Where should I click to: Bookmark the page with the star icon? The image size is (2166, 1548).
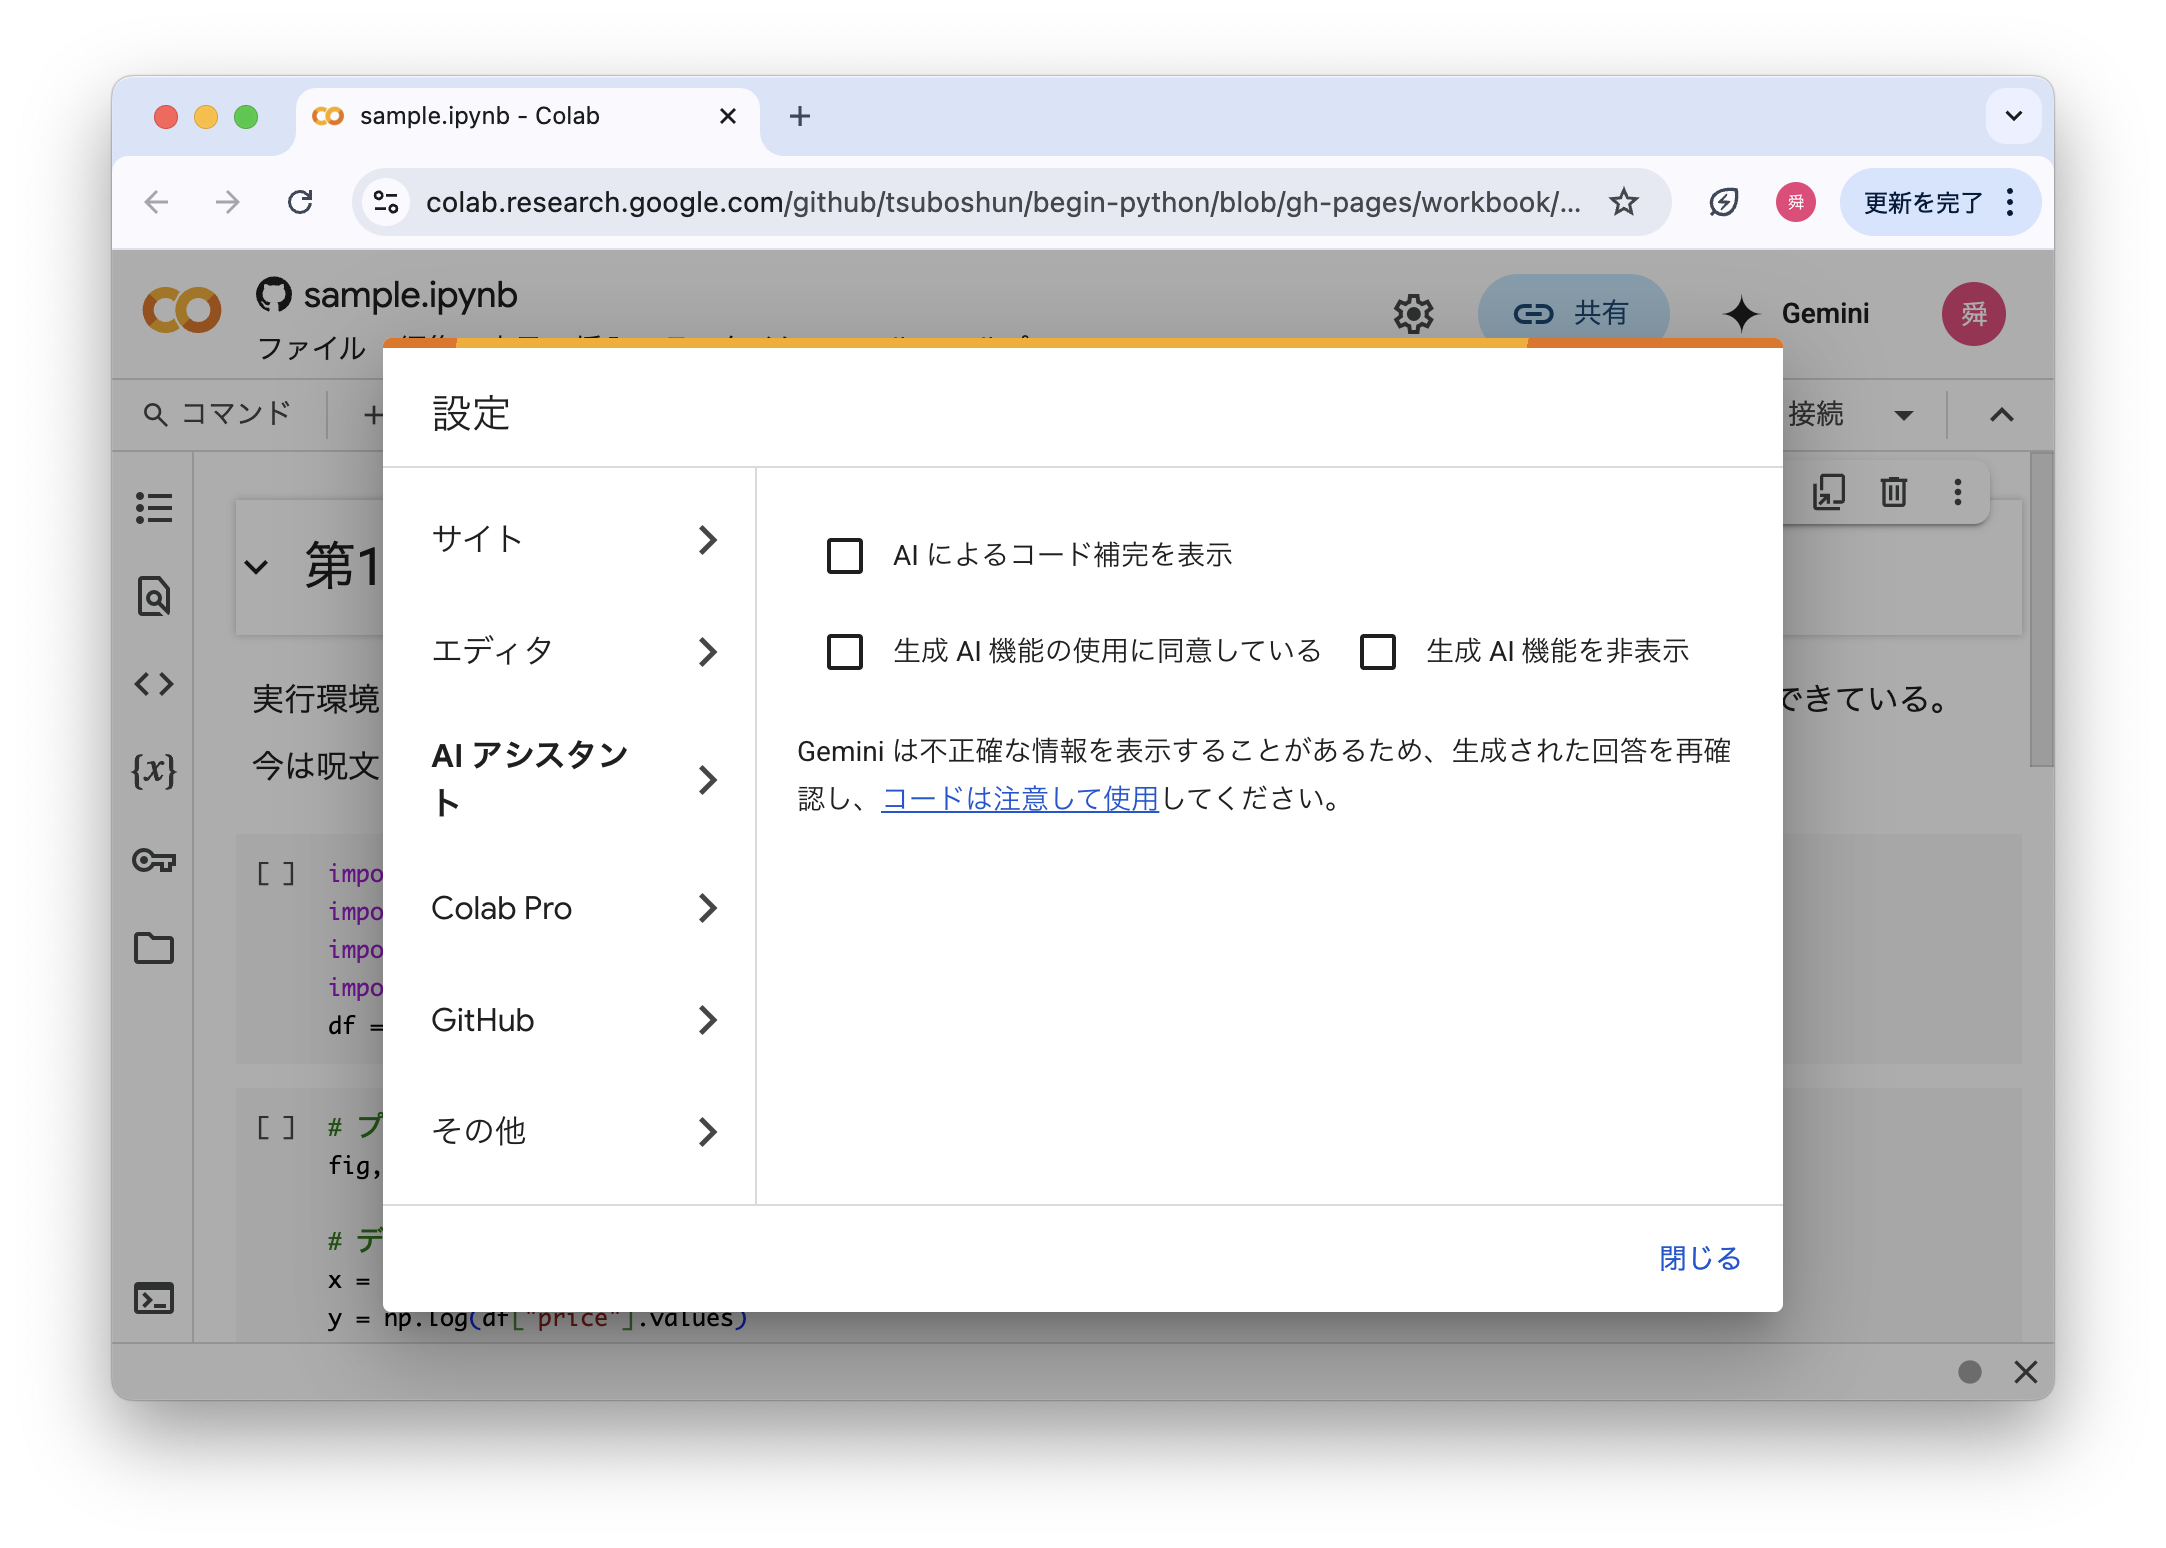[1624, 202]
